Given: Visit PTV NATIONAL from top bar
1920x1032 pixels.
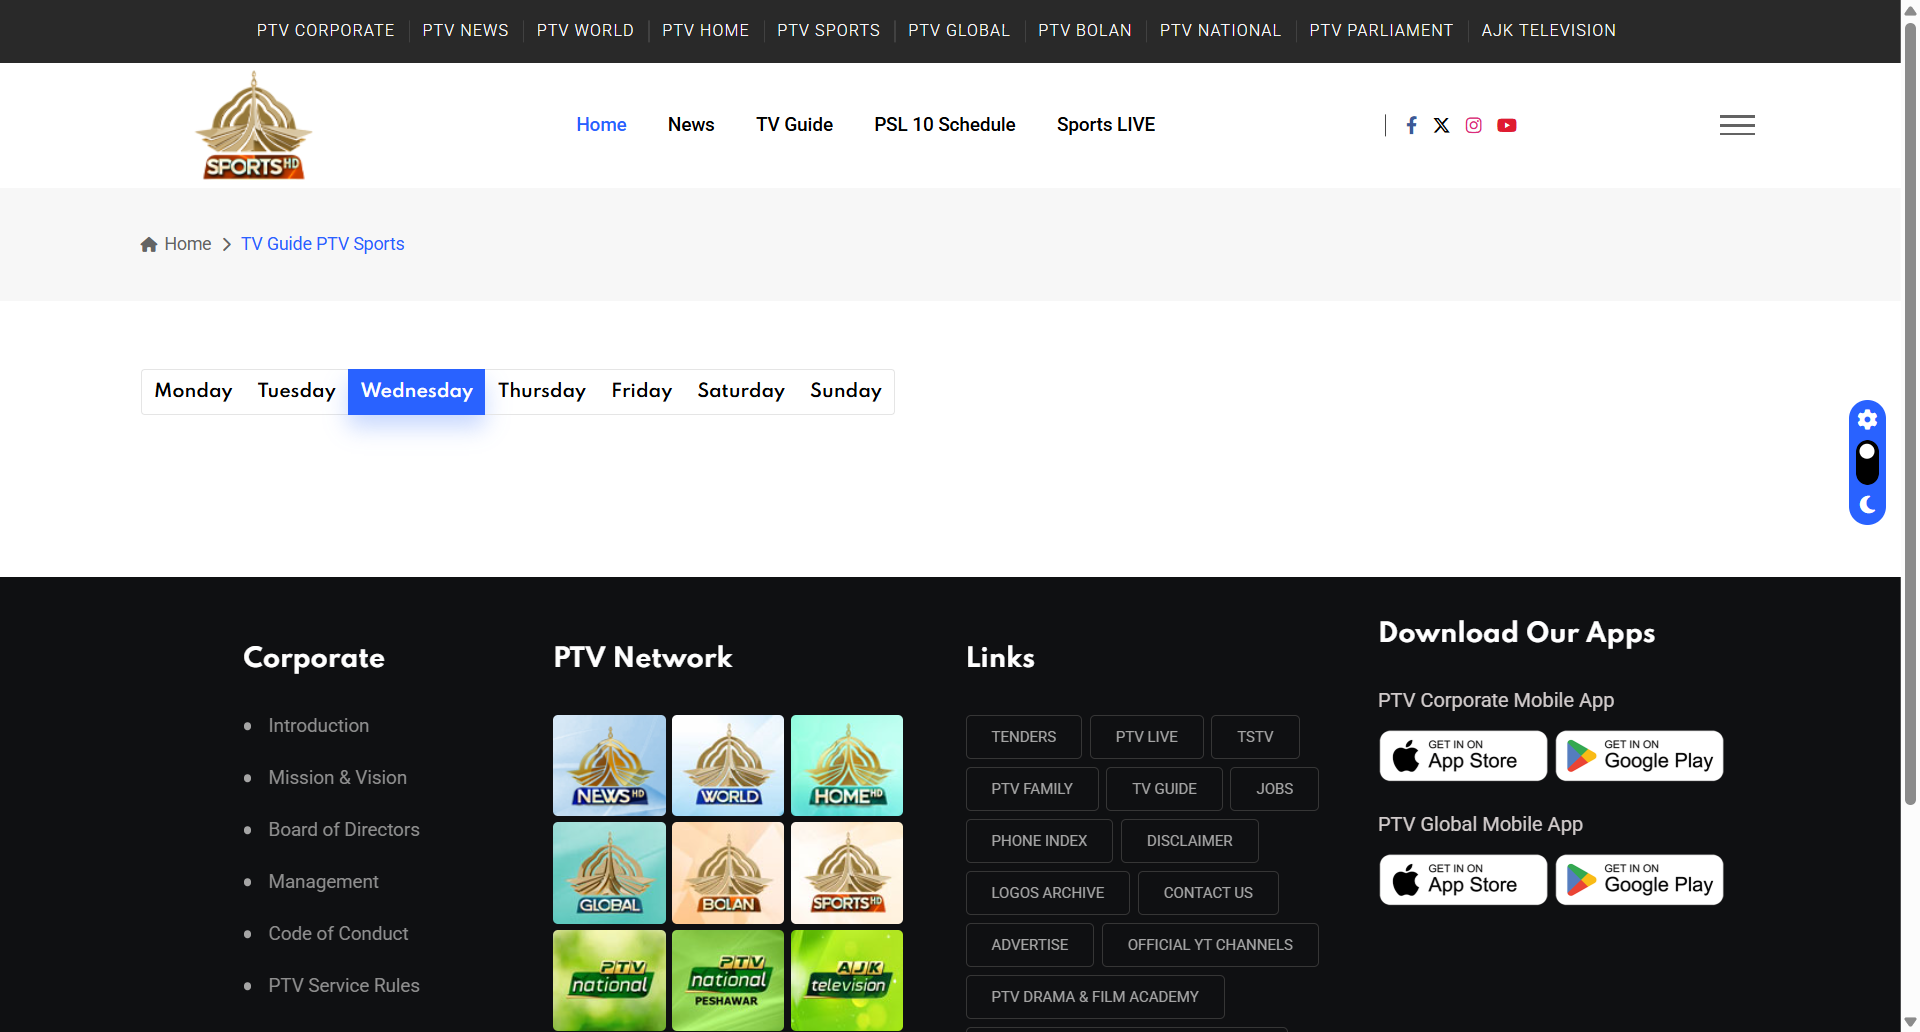Looking at the screenshot, I should 1220,31.
